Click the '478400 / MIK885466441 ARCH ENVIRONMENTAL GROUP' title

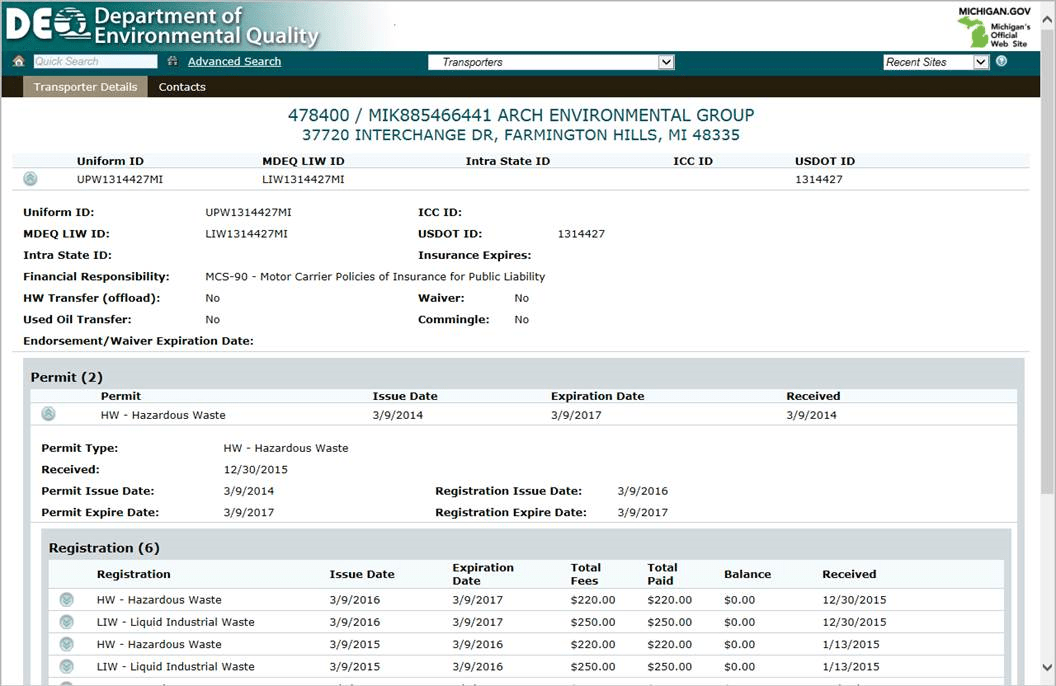[x=521, y=115]
